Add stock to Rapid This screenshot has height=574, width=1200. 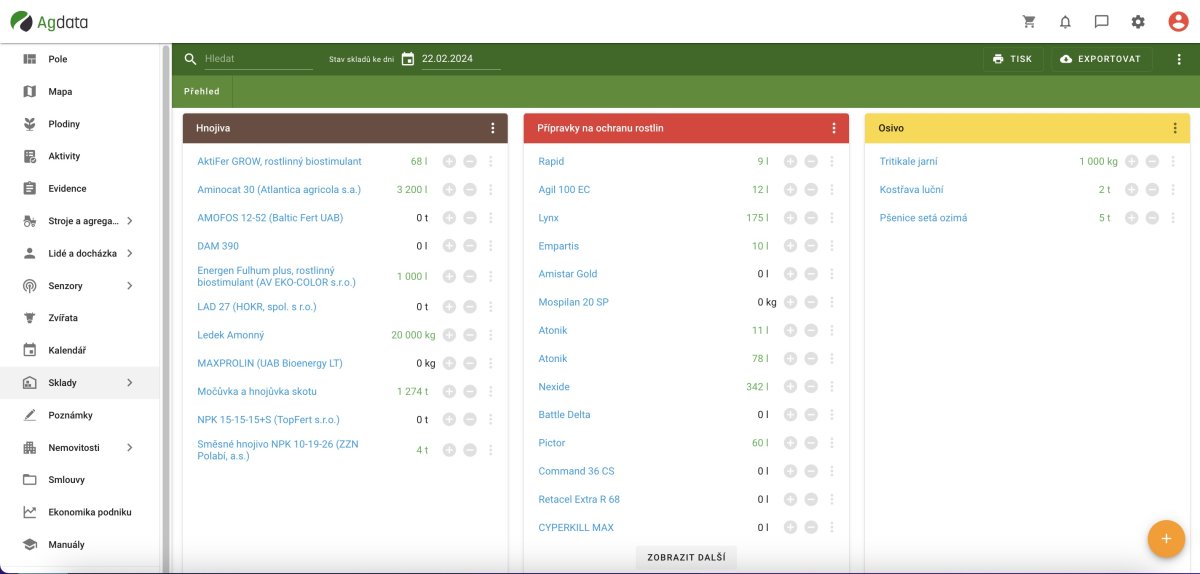click(790, 161)
